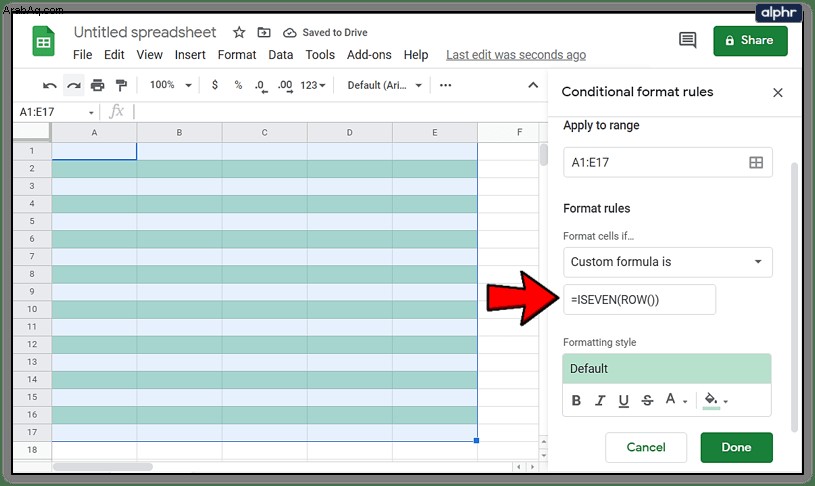Click the Redo arrow

pos(74,85)
